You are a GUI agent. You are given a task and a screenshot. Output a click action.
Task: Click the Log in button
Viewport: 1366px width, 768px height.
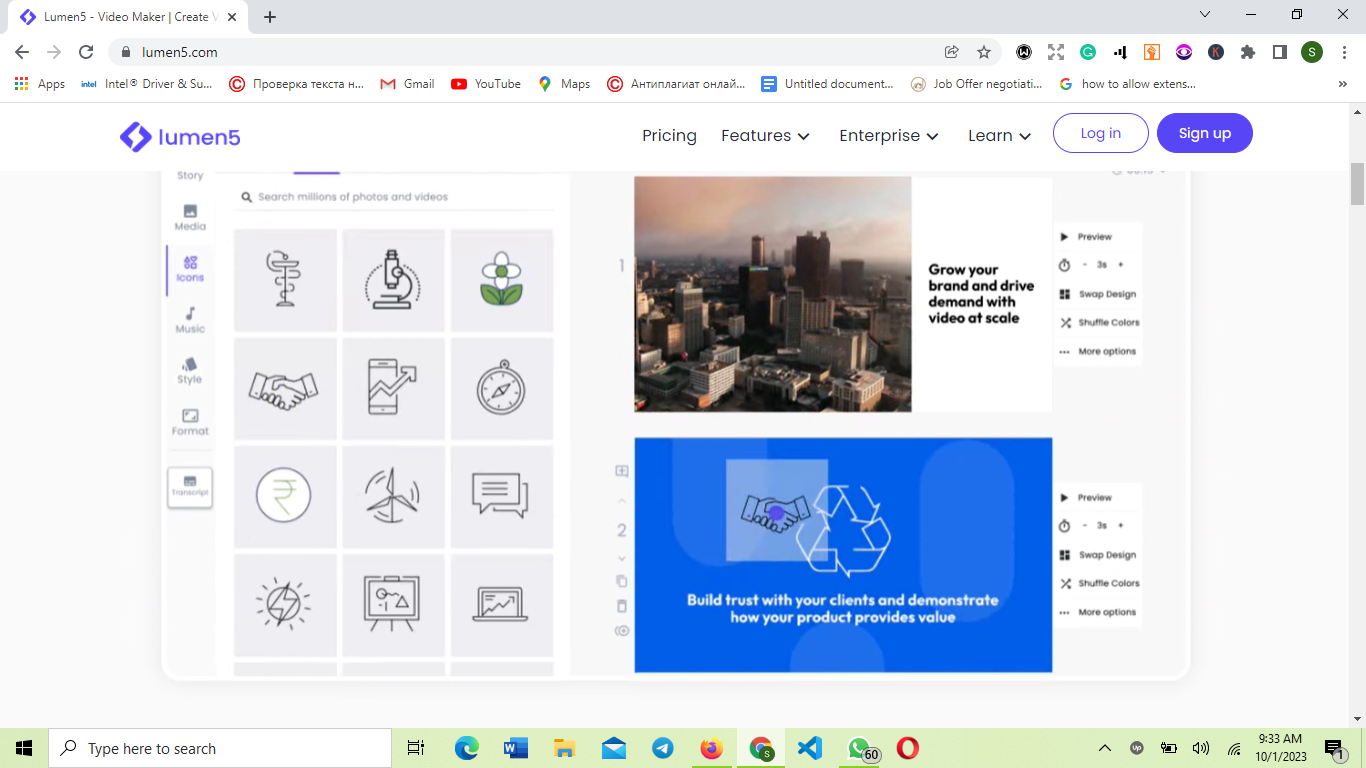coord(1101,133)
